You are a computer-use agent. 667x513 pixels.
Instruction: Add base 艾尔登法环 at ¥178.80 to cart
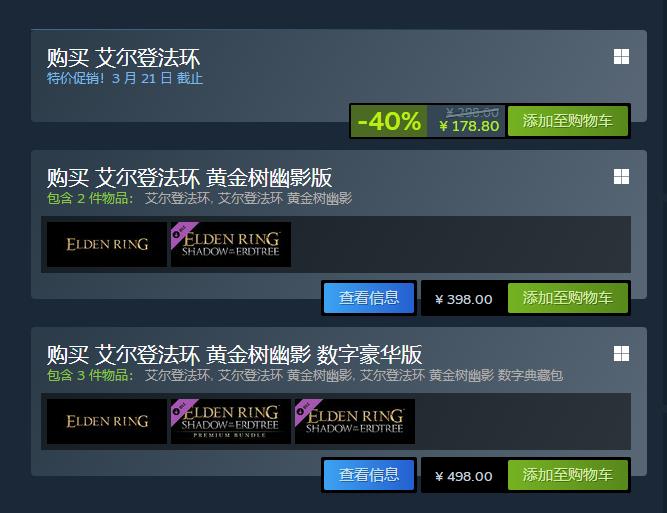[x=567, y=121]
